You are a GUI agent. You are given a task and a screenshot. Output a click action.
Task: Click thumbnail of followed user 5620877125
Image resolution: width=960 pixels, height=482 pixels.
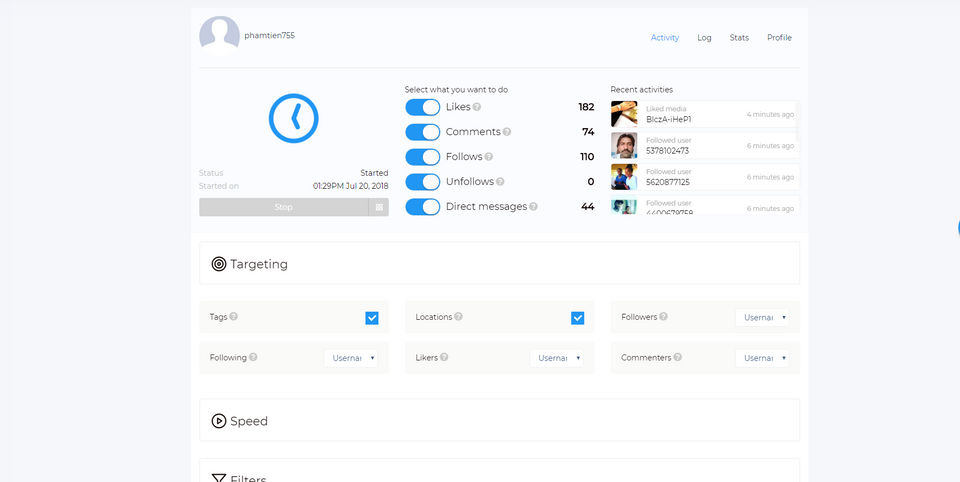click(x=624, y=176)
